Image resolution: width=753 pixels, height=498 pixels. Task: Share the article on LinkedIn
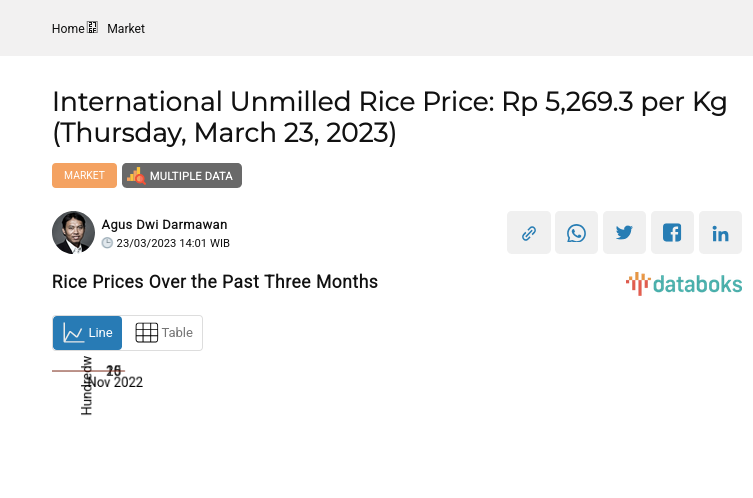point(720,233)
